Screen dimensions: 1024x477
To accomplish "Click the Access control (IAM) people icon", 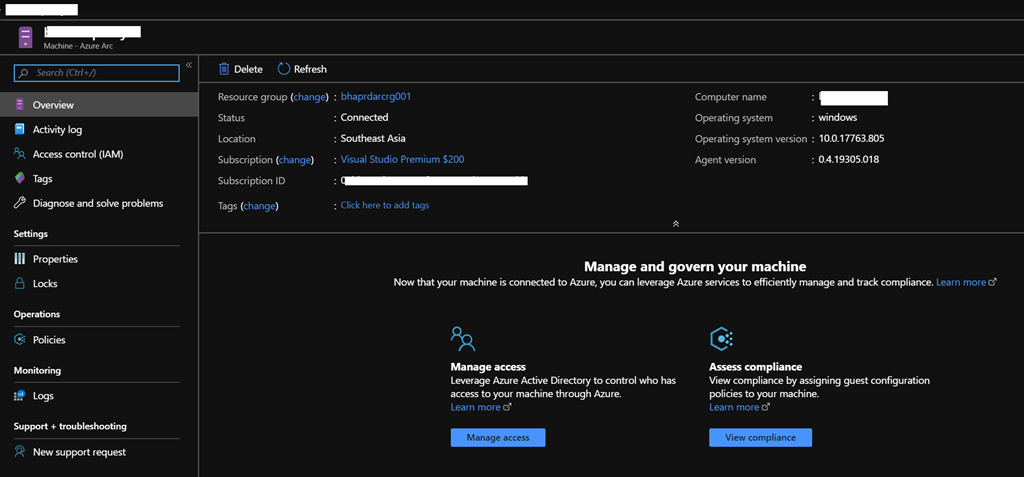I will (20, 154).
